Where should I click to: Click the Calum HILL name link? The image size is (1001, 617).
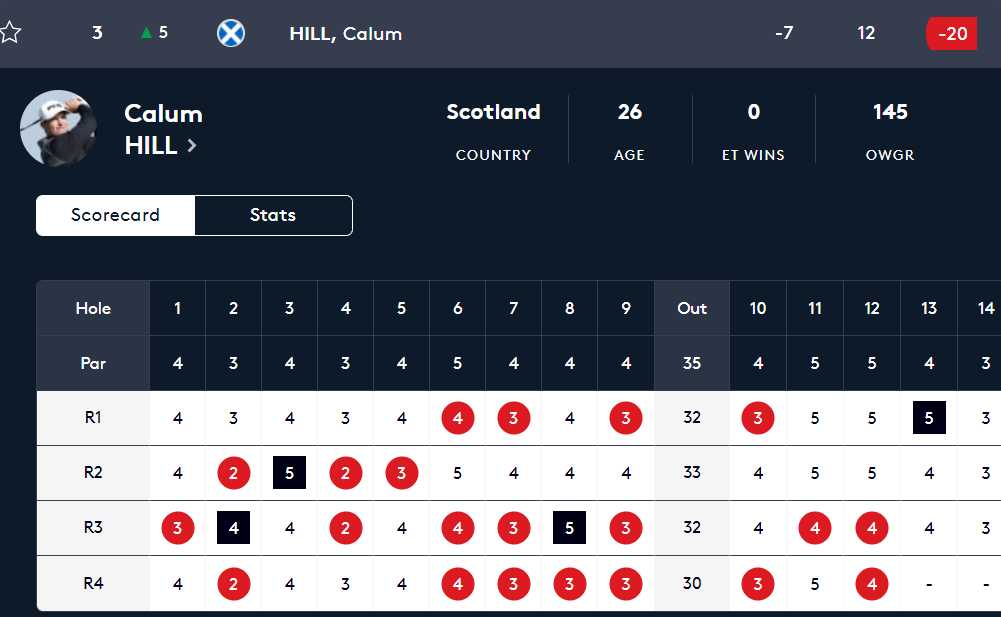[163, 129]
